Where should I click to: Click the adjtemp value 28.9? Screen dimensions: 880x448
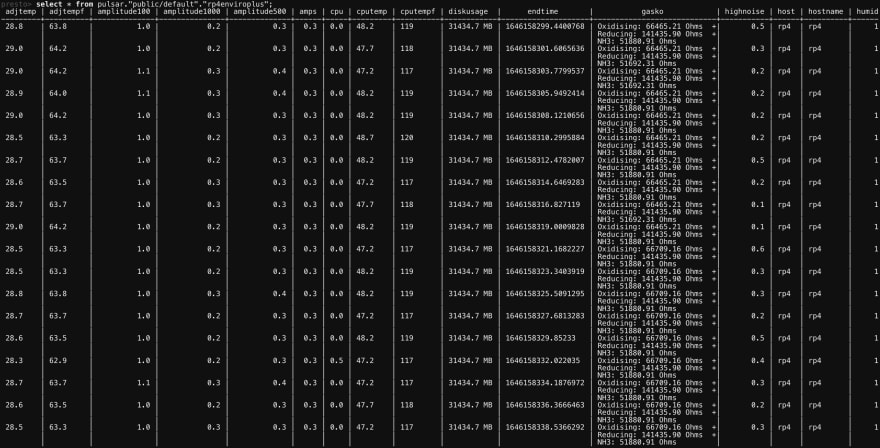click(14, 93)
